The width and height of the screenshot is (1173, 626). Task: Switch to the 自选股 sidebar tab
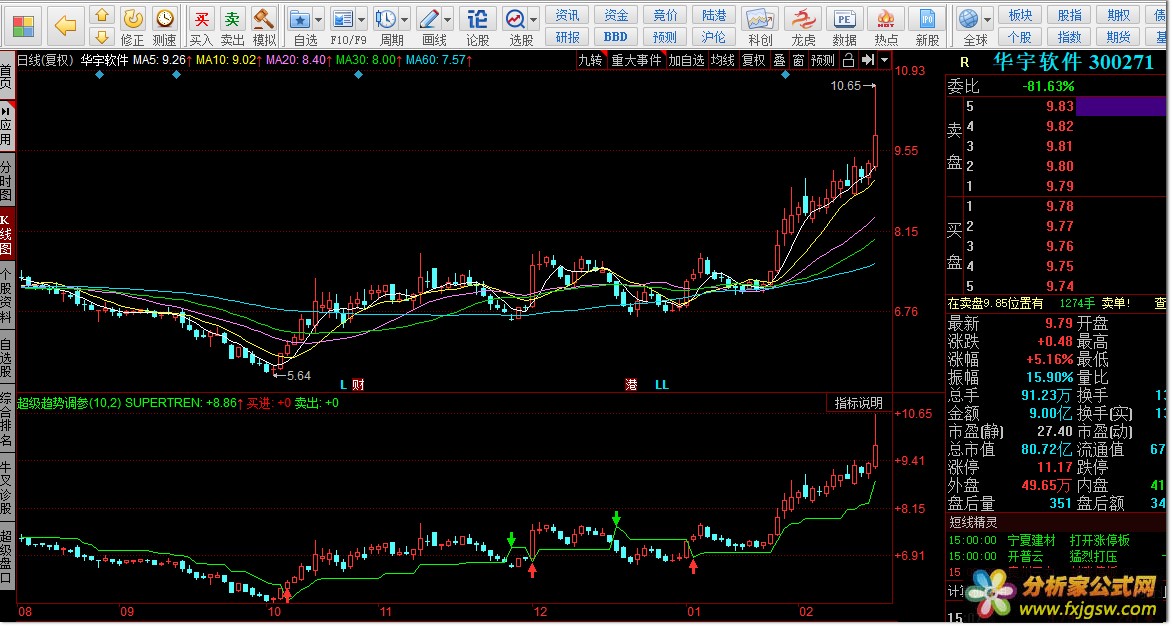(x=7, y=359)
